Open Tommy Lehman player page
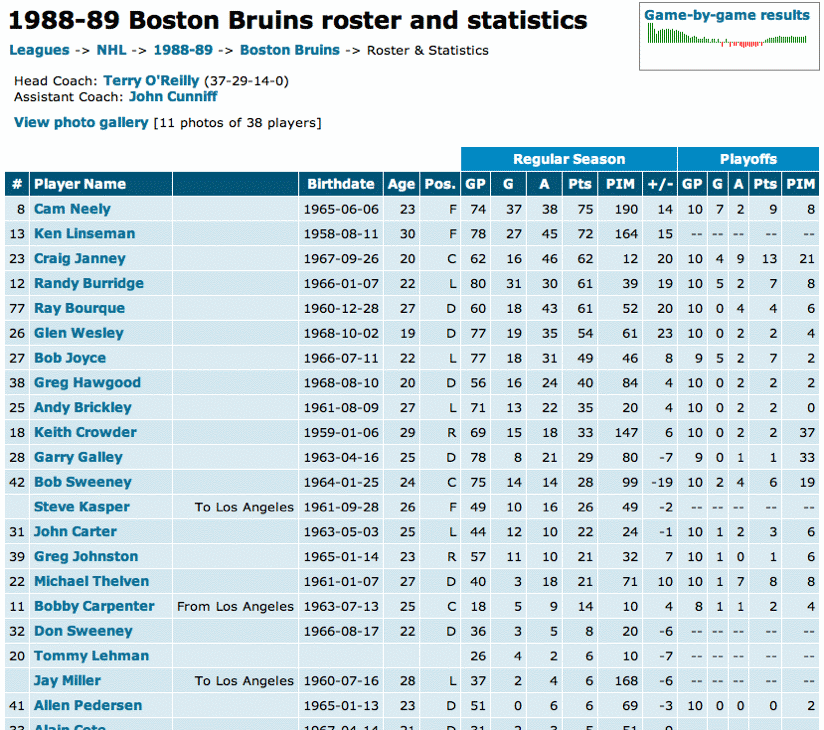 pos(91,656)
